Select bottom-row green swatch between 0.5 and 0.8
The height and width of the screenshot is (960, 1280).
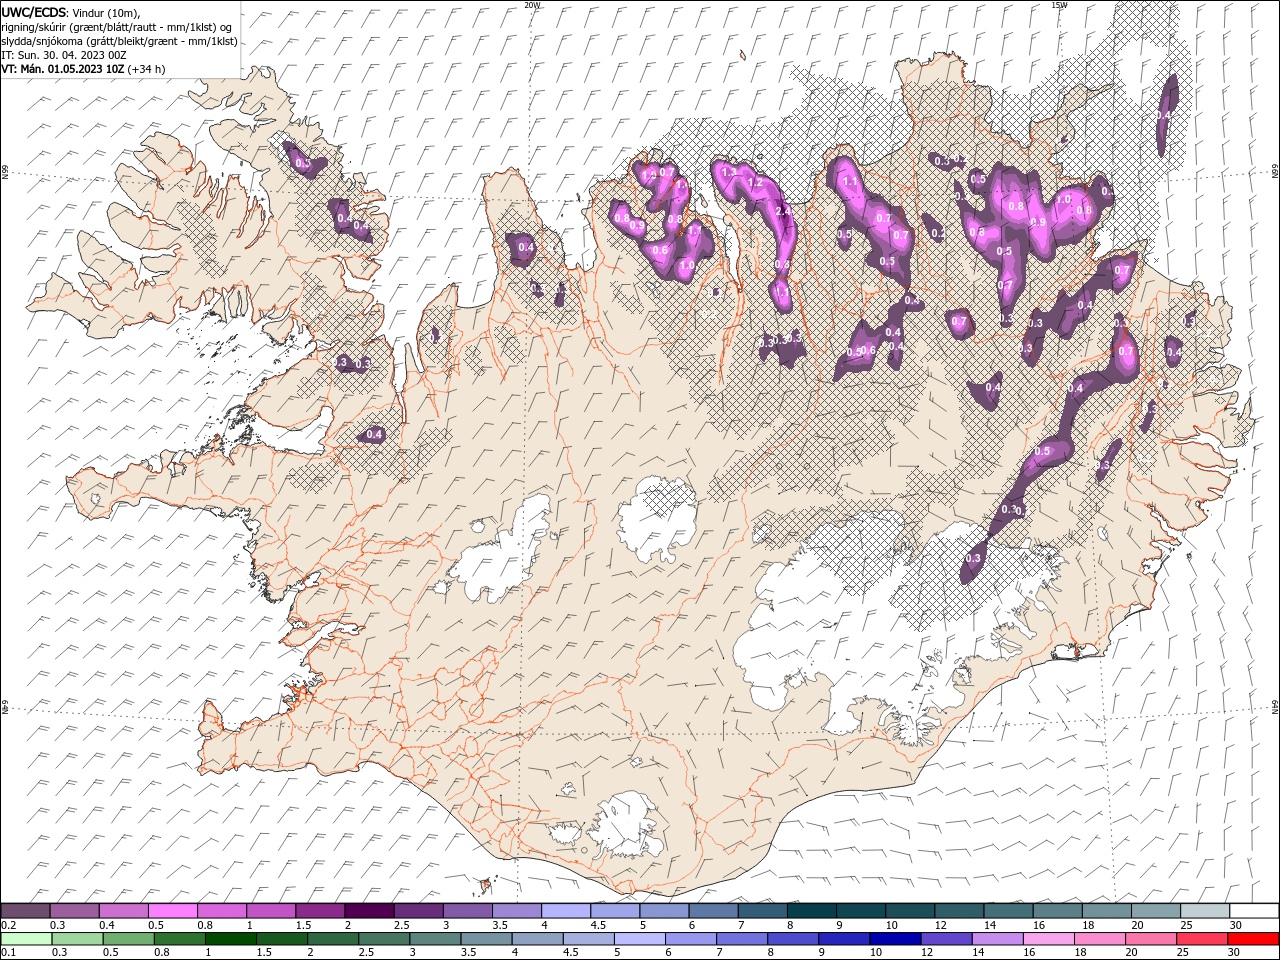tap(129, 939)
